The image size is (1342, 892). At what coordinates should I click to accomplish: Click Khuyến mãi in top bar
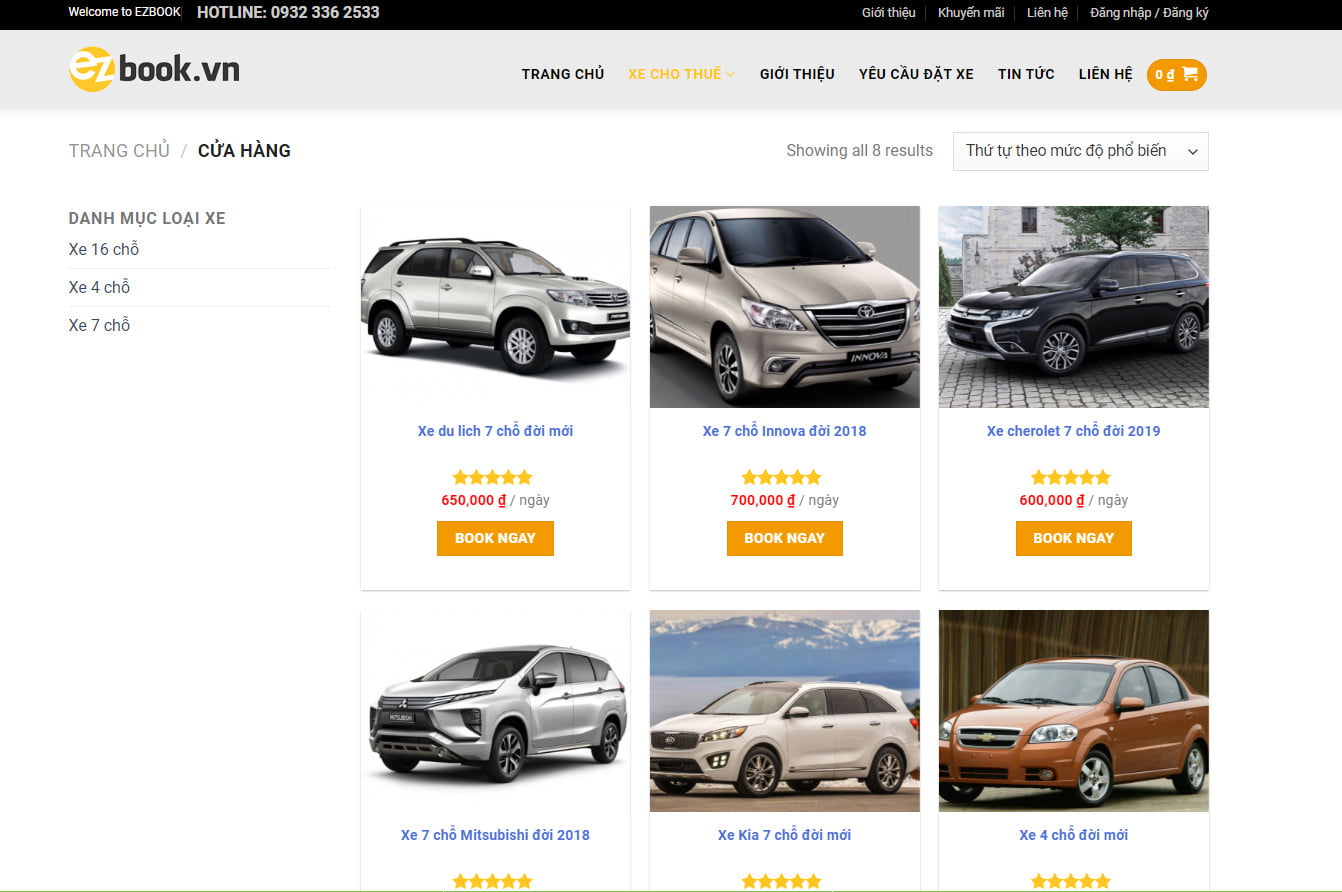[970, 13]
